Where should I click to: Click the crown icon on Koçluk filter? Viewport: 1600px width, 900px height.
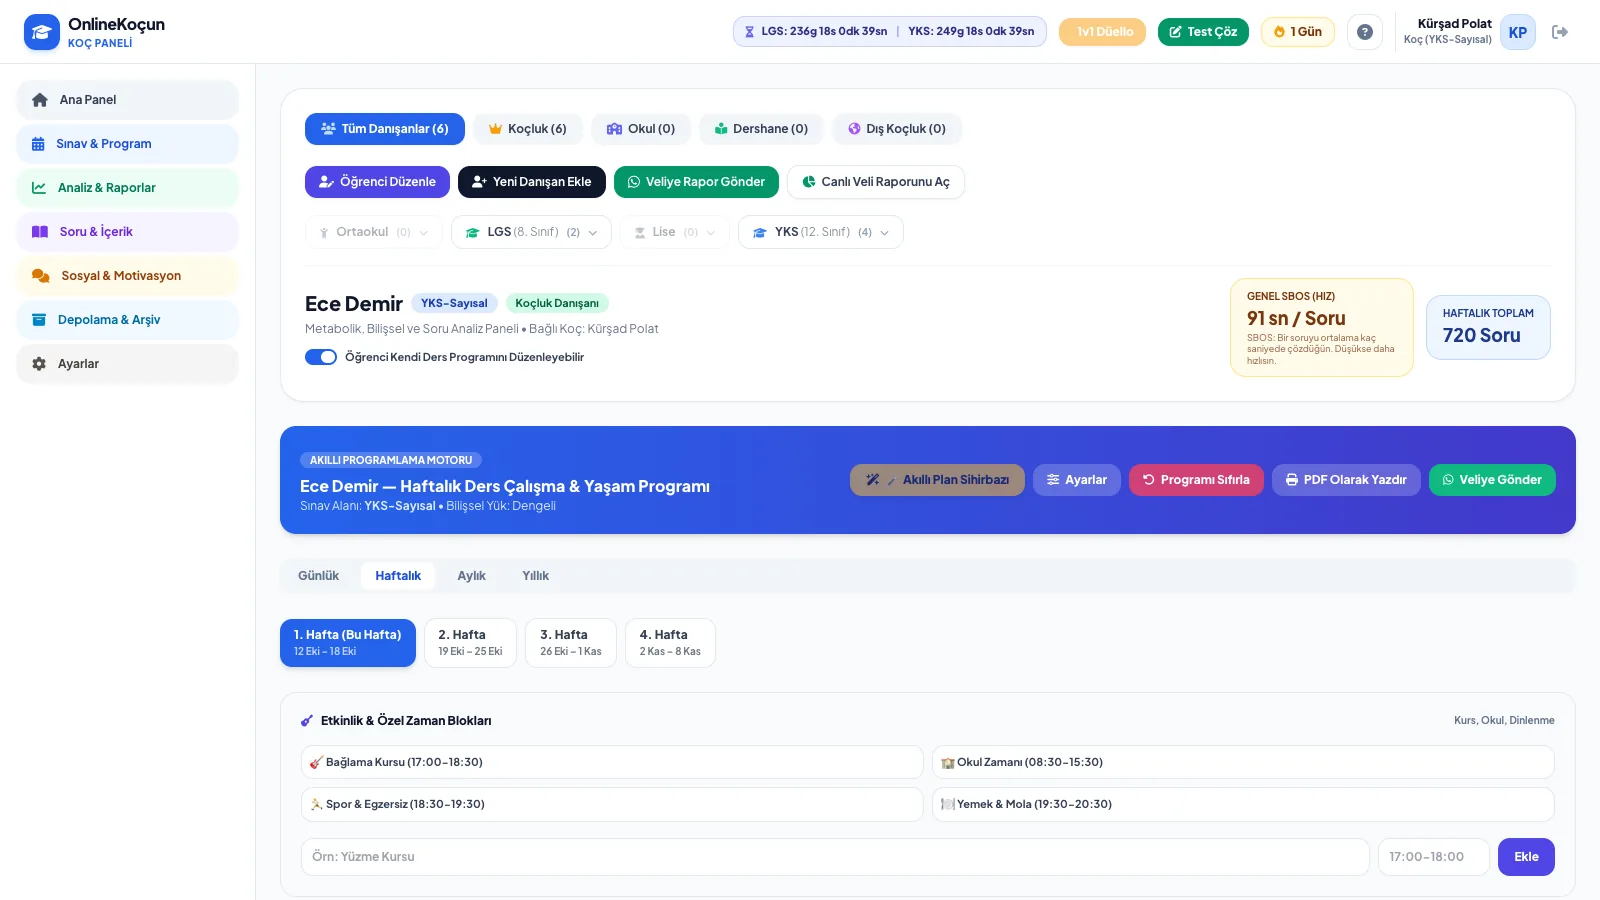(495, 129)
